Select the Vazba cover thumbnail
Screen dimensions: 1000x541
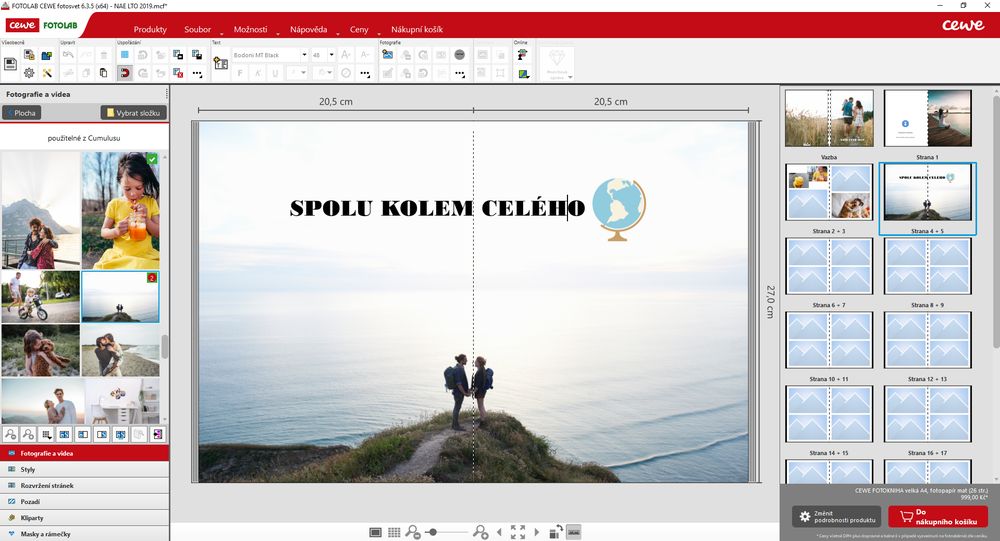(828, 119)
